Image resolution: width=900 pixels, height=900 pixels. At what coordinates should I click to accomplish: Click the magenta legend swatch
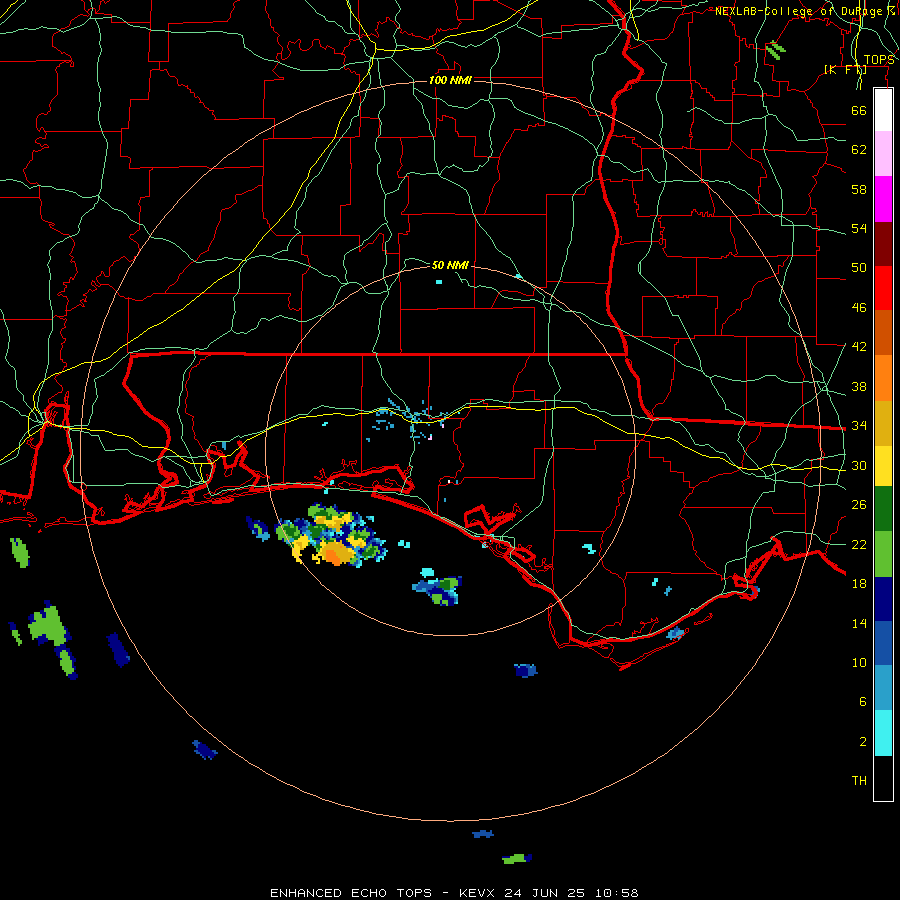coord(883,199)
